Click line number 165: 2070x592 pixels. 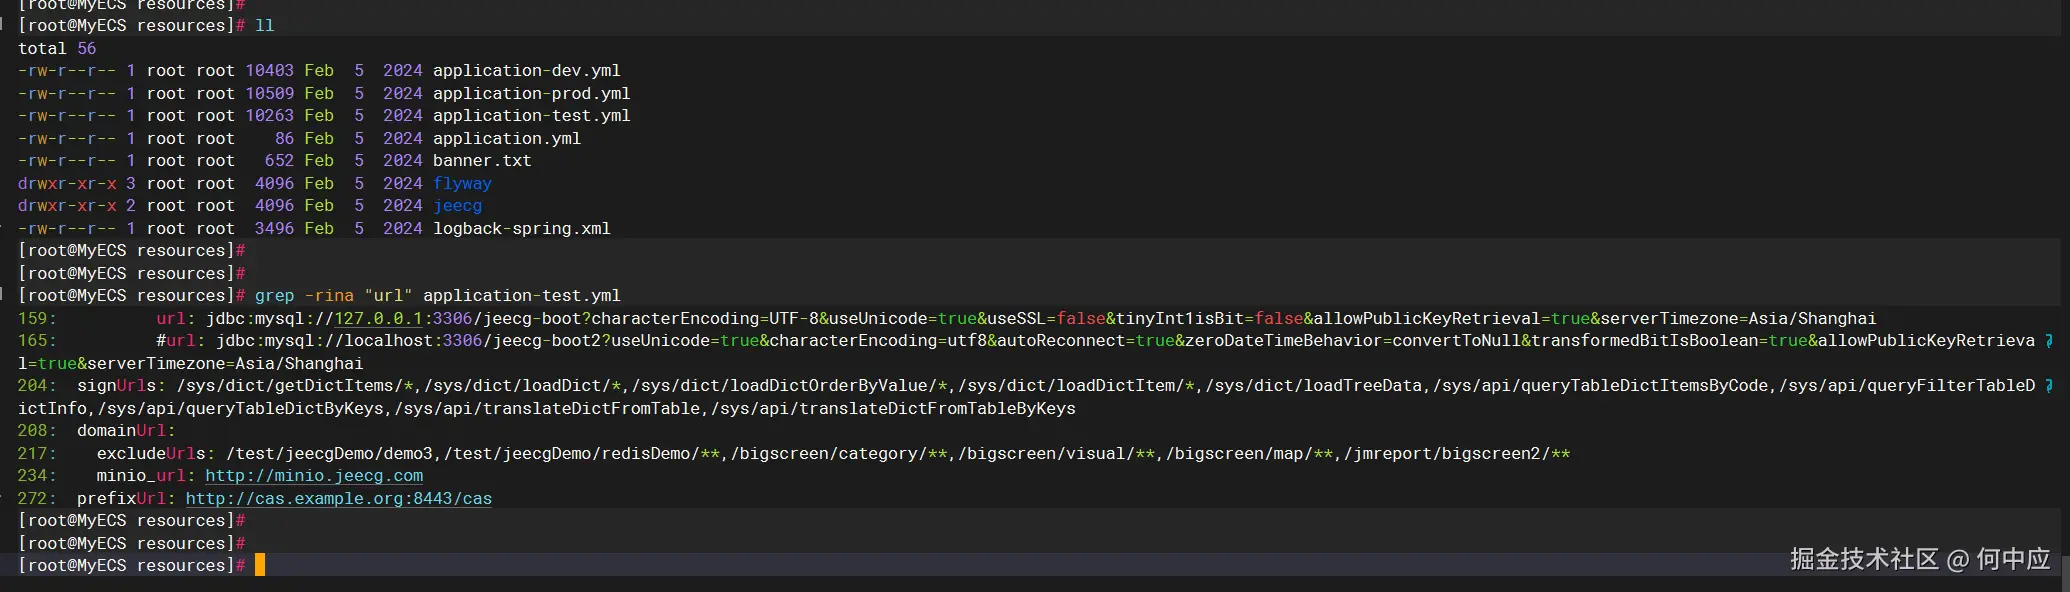[x=37, y=341]
